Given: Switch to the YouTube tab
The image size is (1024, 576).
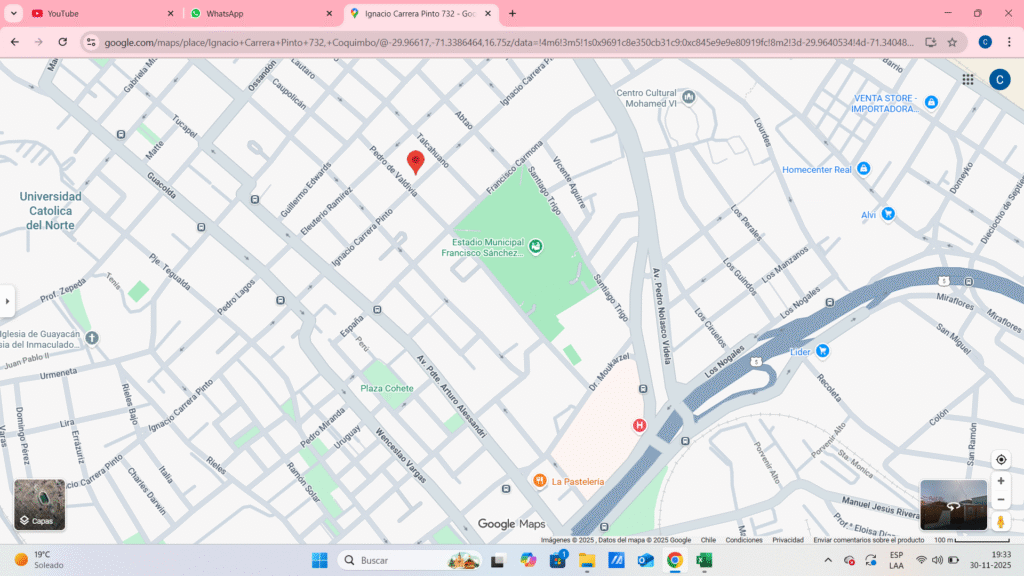Looking at the screenshot, I should (x=95, y=14).
